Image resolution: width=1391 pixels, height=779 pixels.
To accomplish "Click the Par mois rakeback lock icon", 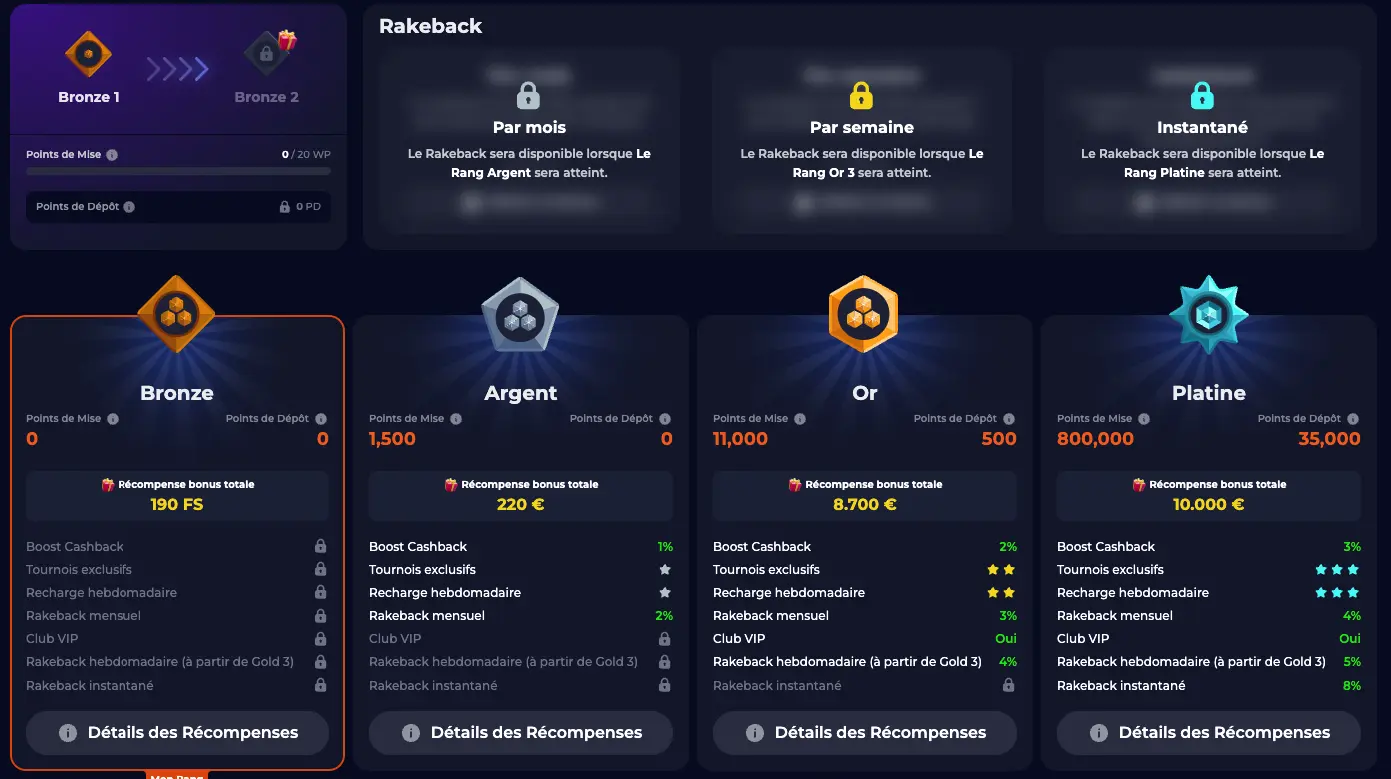I will click(528, 96).
